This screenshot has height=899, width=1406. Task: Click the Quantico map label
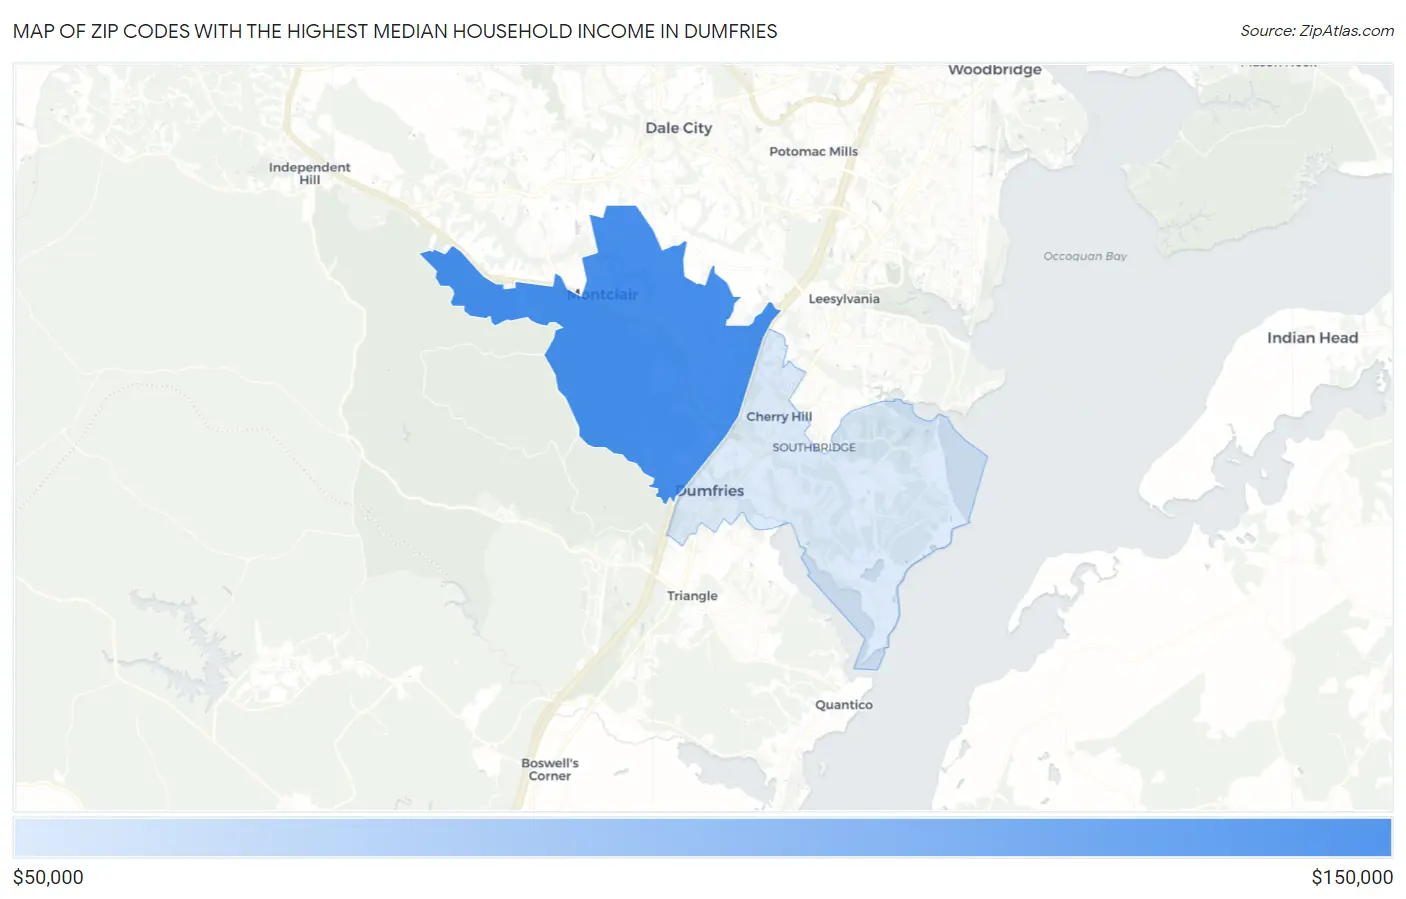[x=844, y=705]
